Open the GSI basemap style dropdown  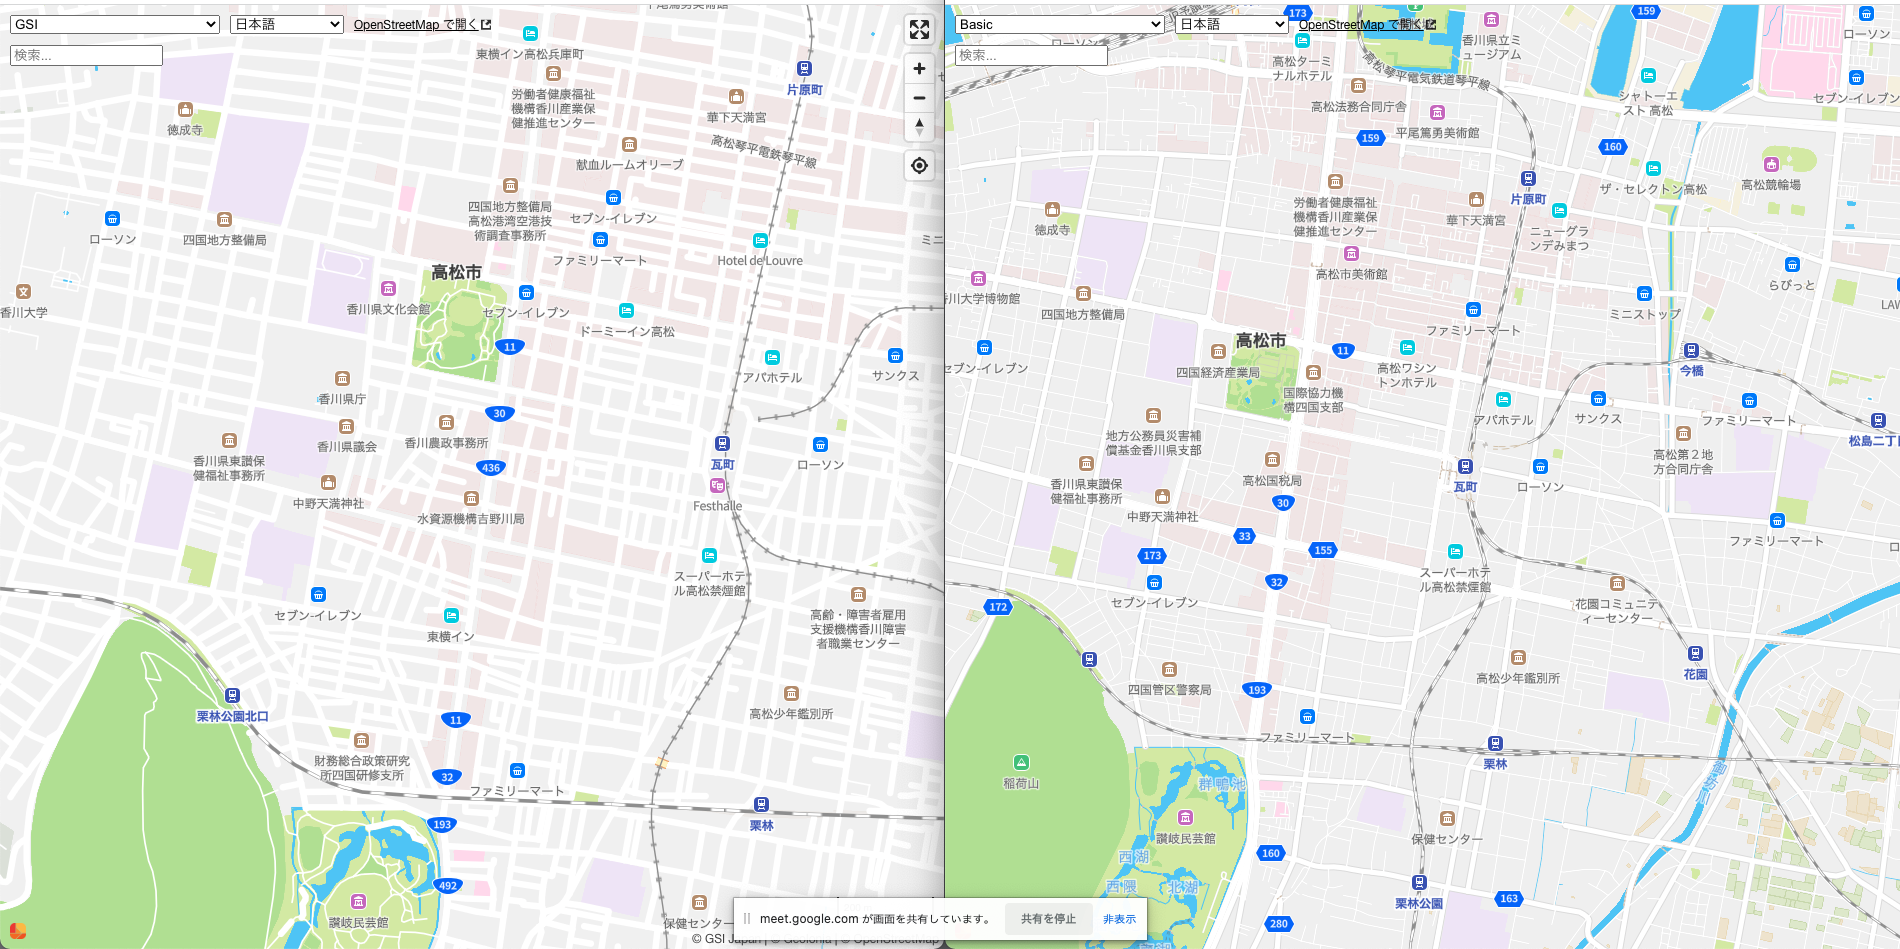pyautogui.click(x=113, y=24)
